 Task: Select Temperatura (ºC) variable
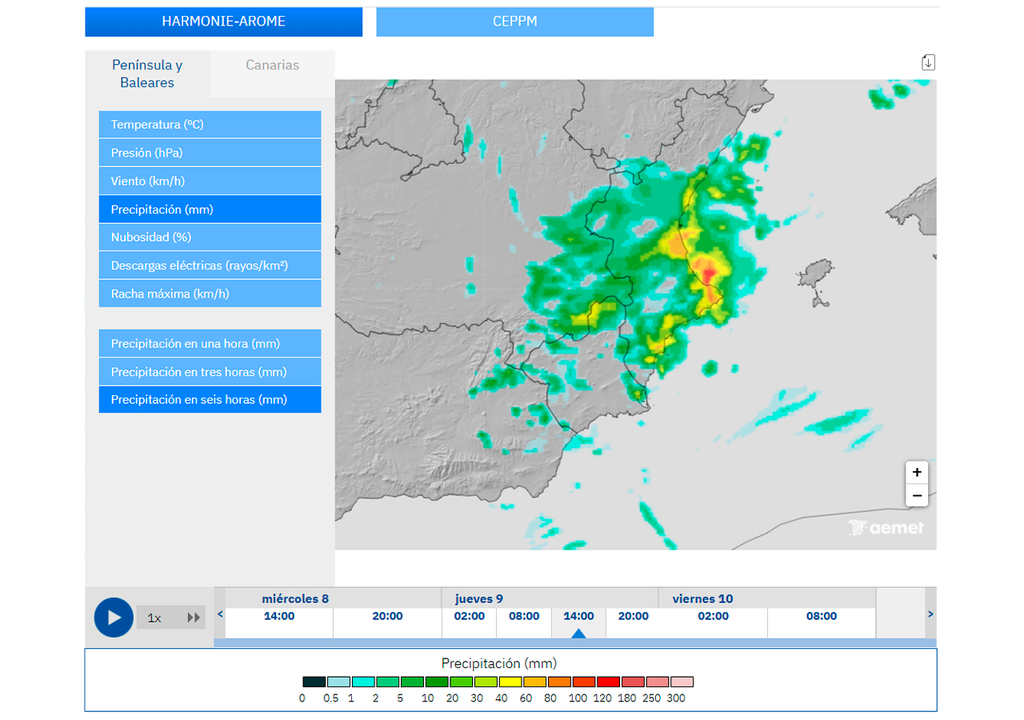(x=210, y=125)
